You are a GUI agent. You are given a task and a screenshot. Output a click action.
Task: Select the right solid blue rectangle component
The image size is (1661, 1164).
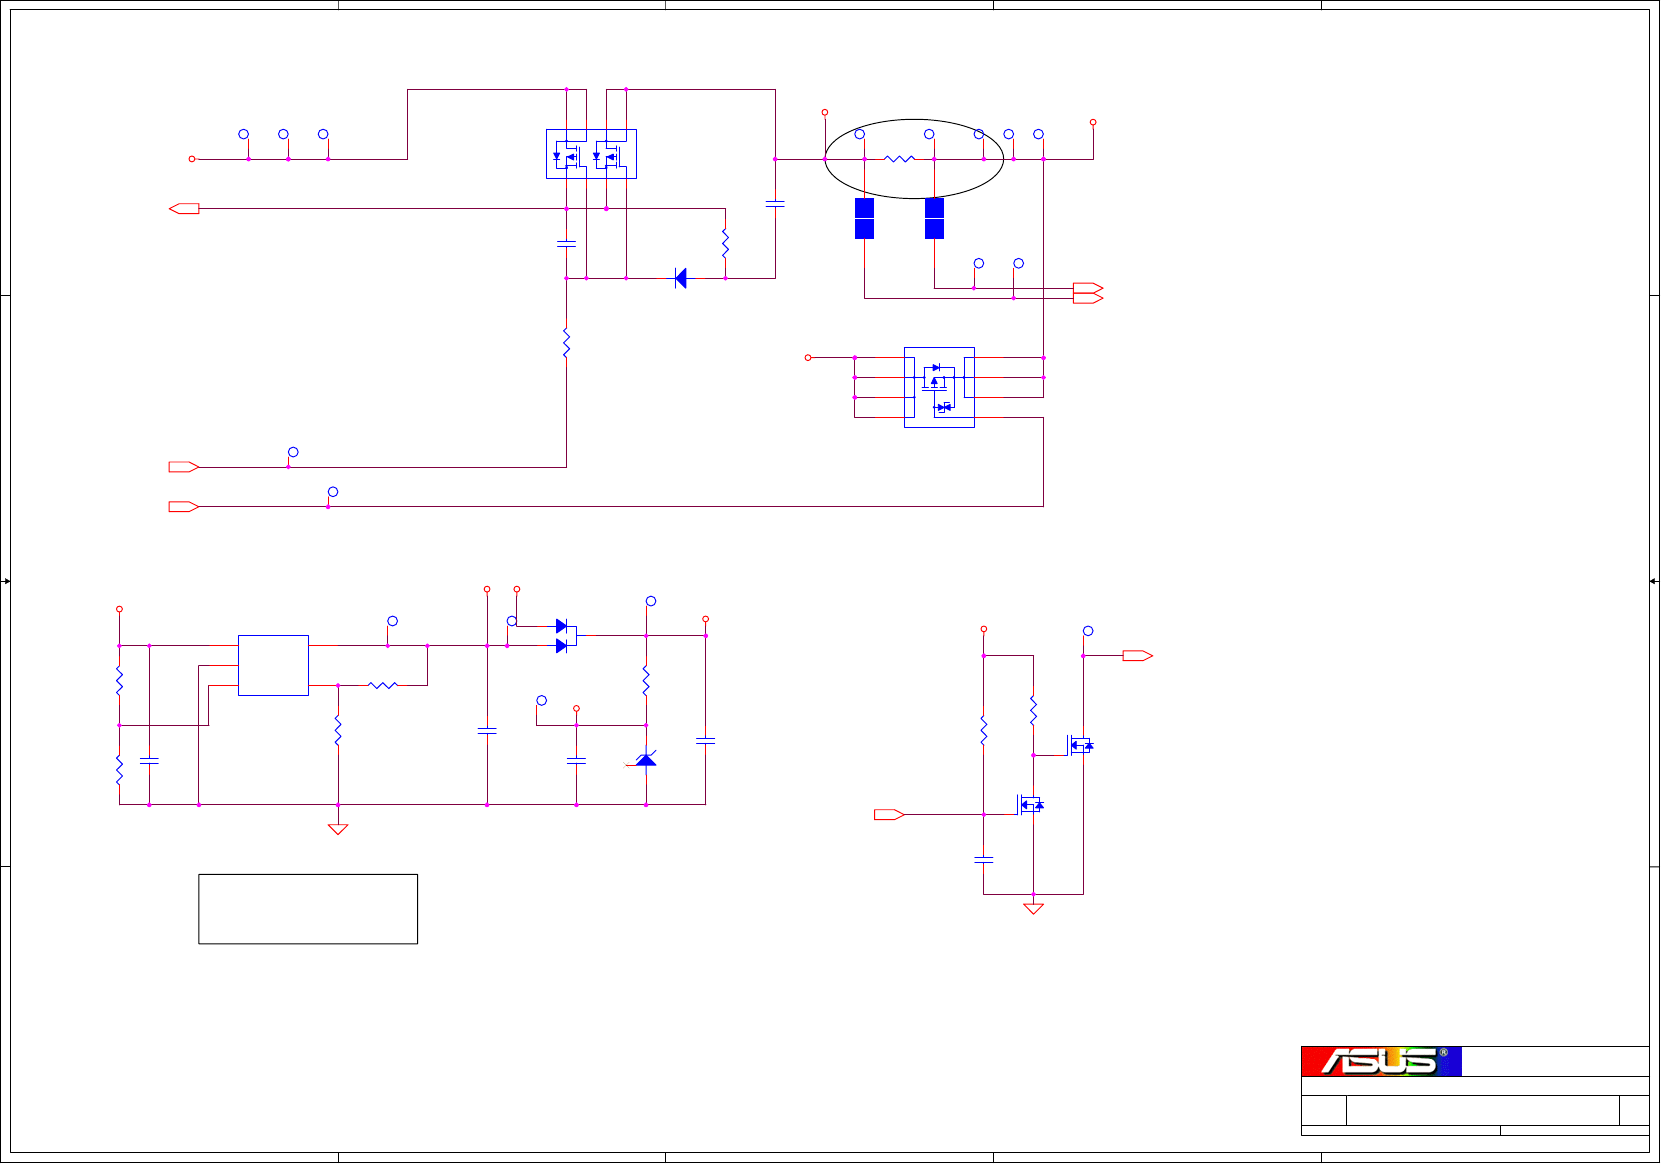(934, 218)
